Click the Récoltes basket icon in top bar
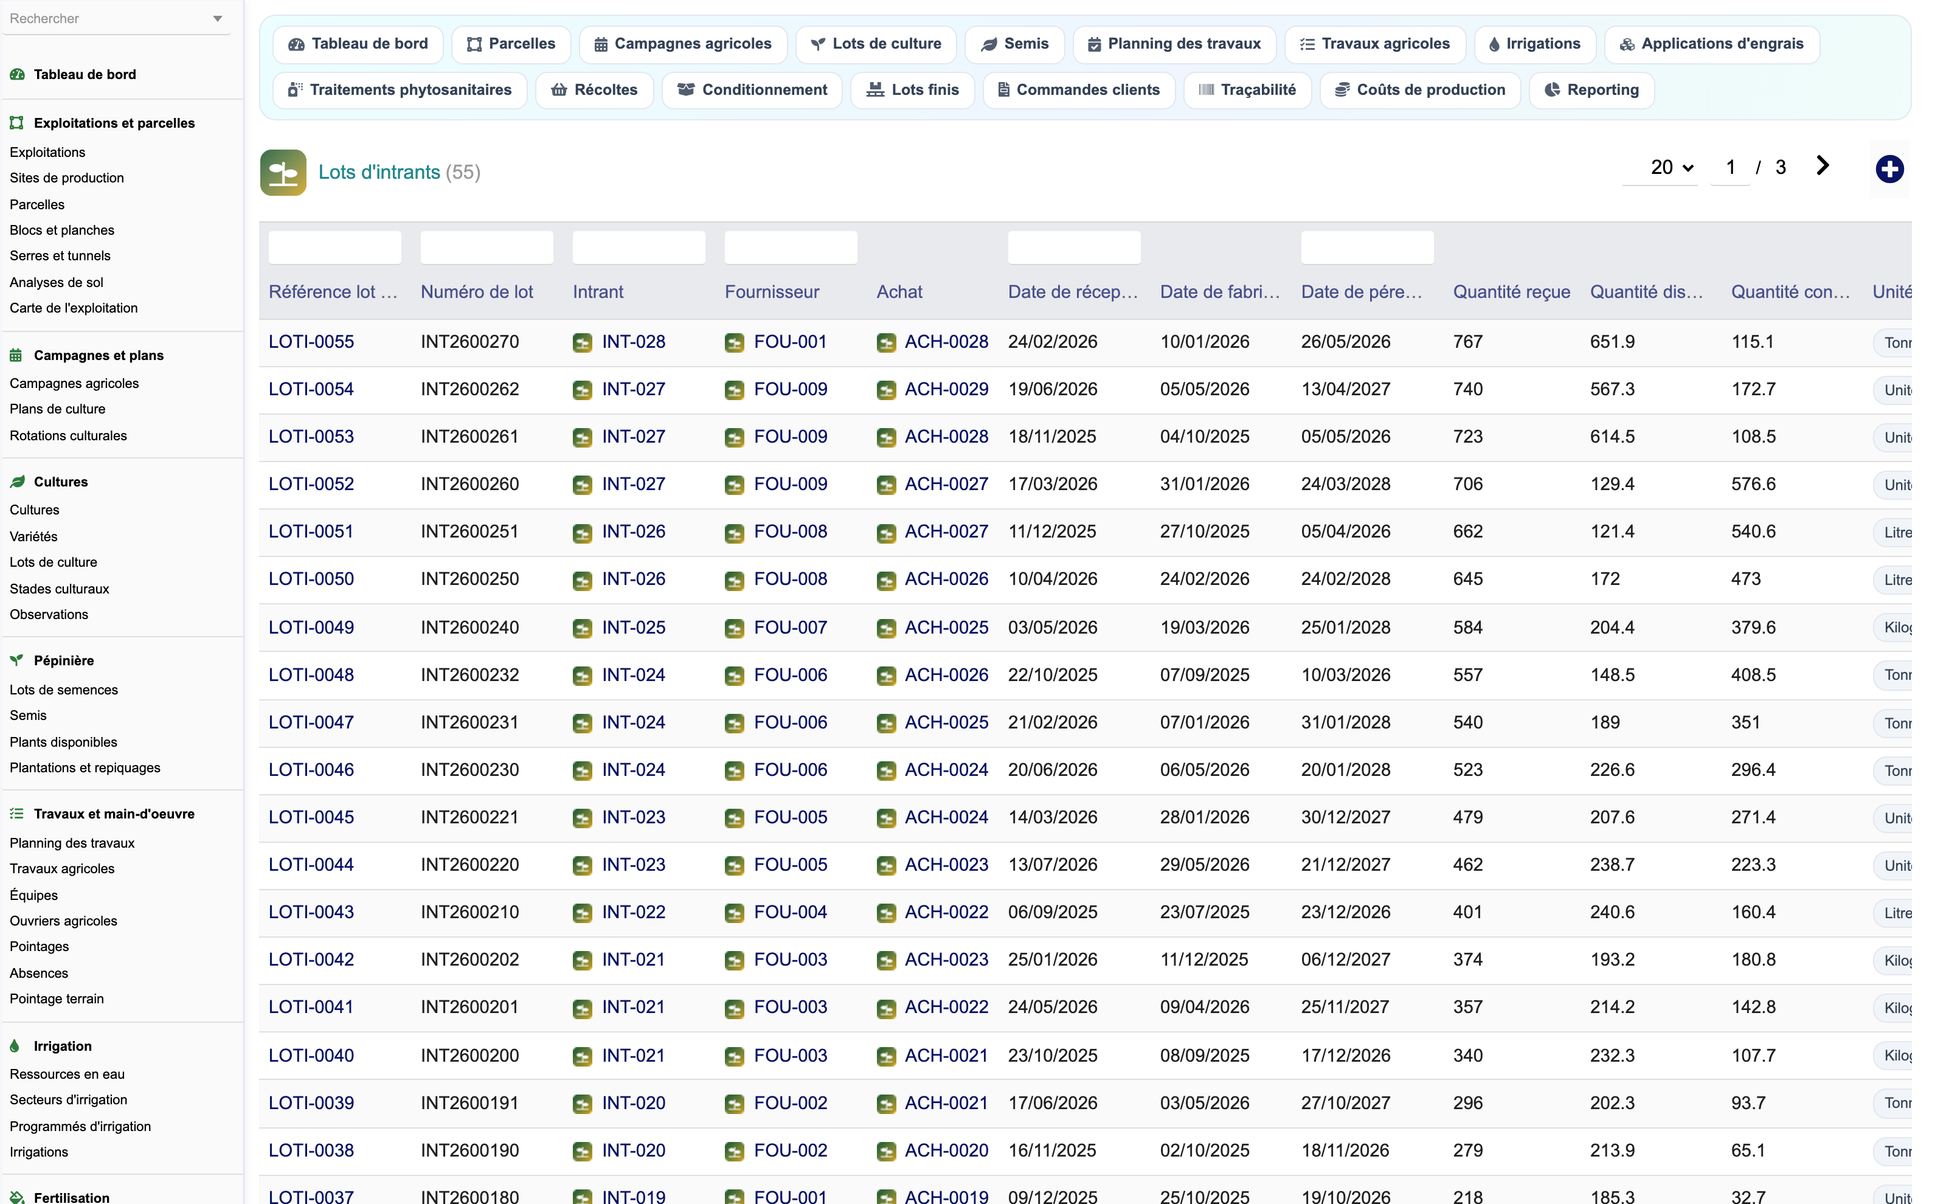The image size is (1946, 1204). click(x=559, y=90)
